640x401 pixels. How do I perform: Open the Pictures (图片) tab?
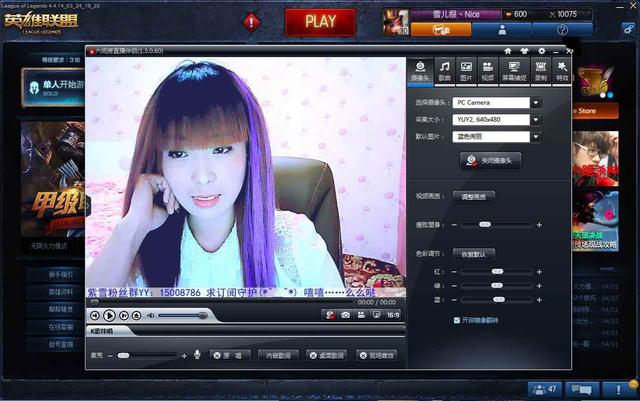(x=466, y=71)
